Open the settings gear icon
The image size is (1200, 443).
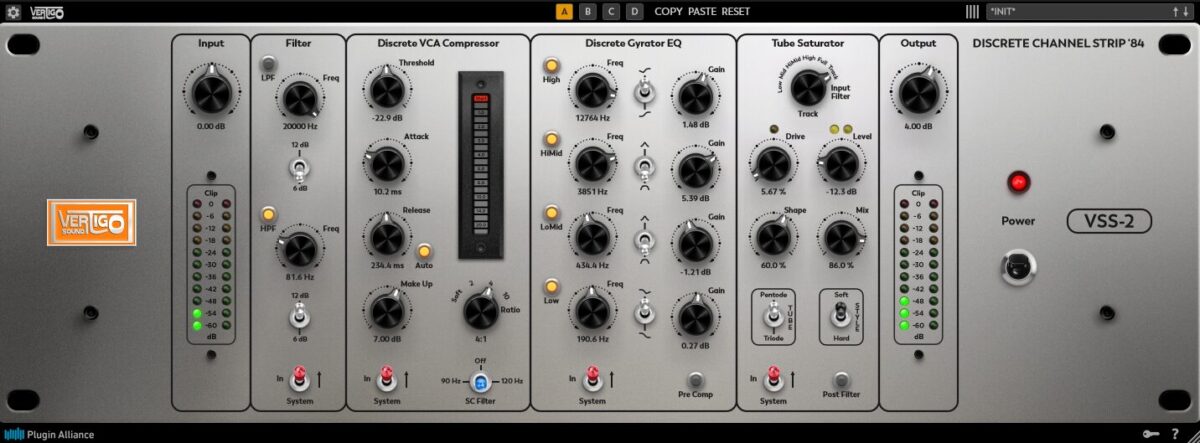pyautogui.click(x=13, y=12)
